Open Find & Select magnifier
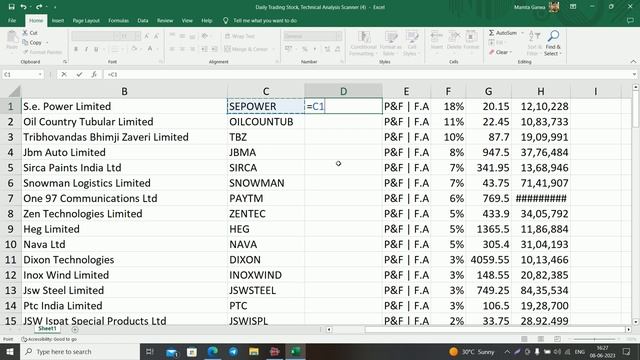Viewport: 640px width, 360px height. coord(553,37)
